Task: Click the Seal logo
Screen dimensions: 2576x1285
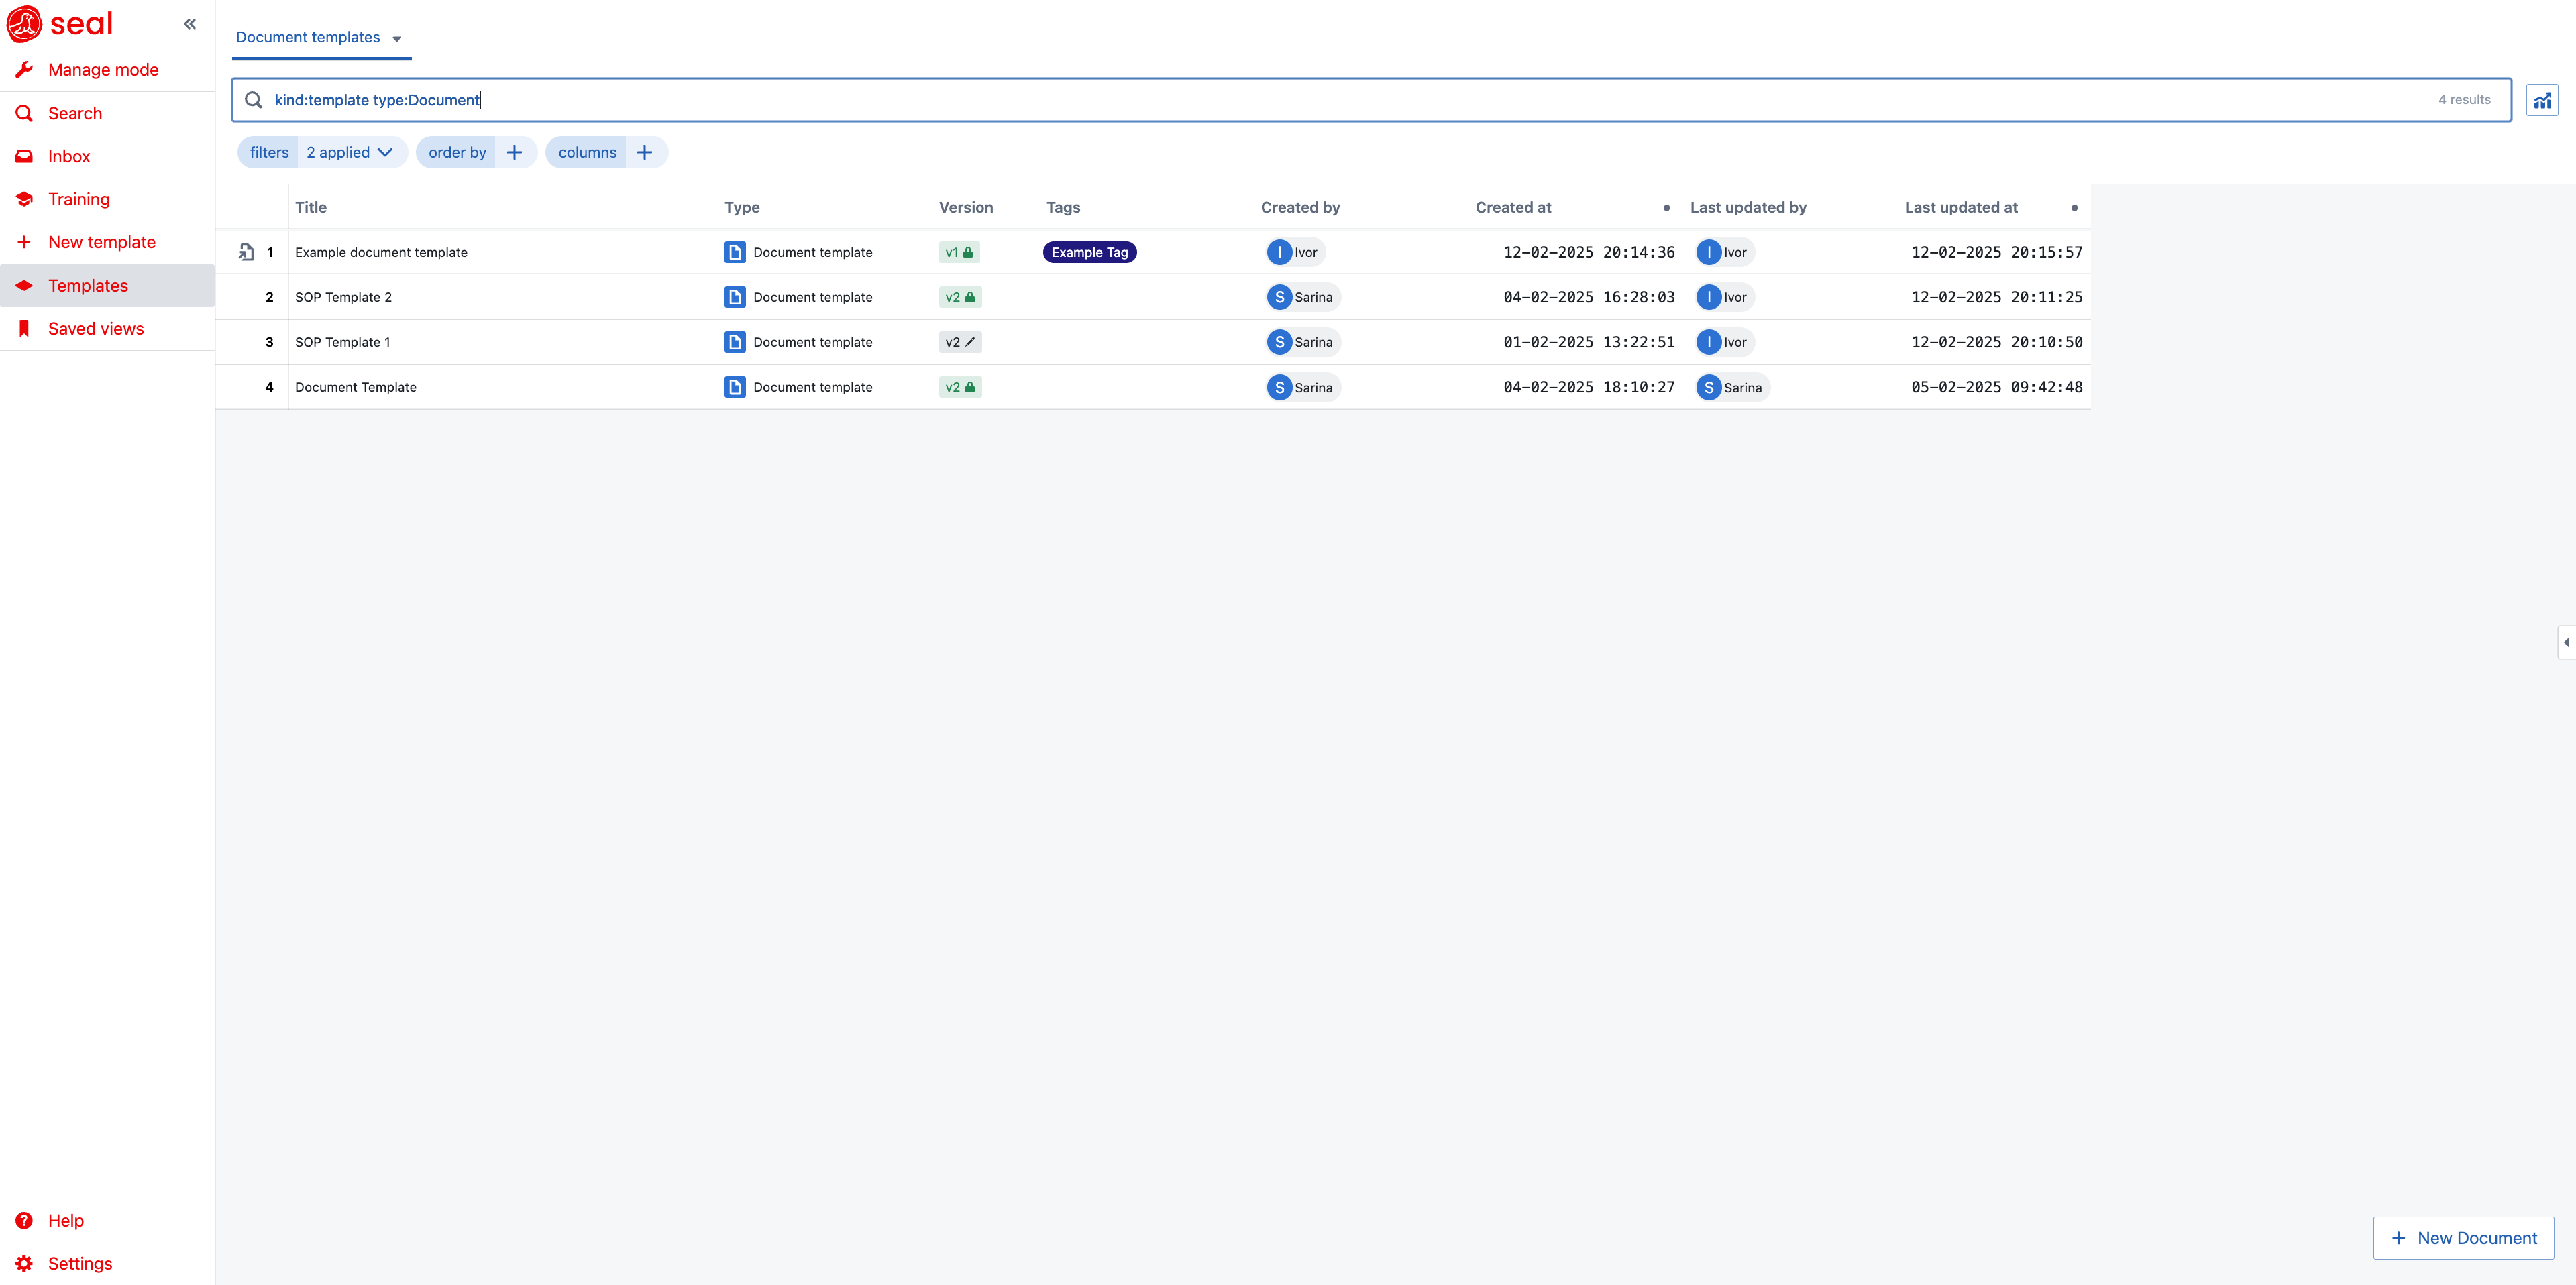Action: tap(60, 23)
